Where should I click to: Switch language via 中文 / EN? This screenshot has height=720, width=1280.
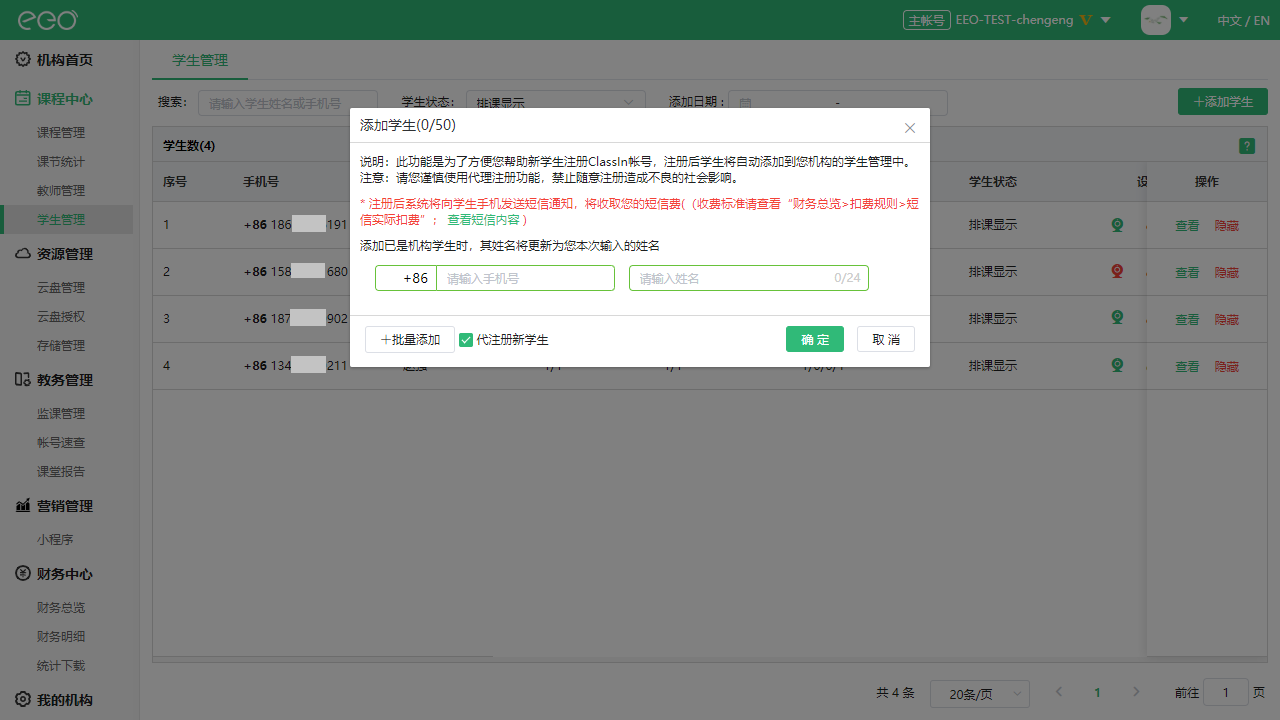(1243, 20)
